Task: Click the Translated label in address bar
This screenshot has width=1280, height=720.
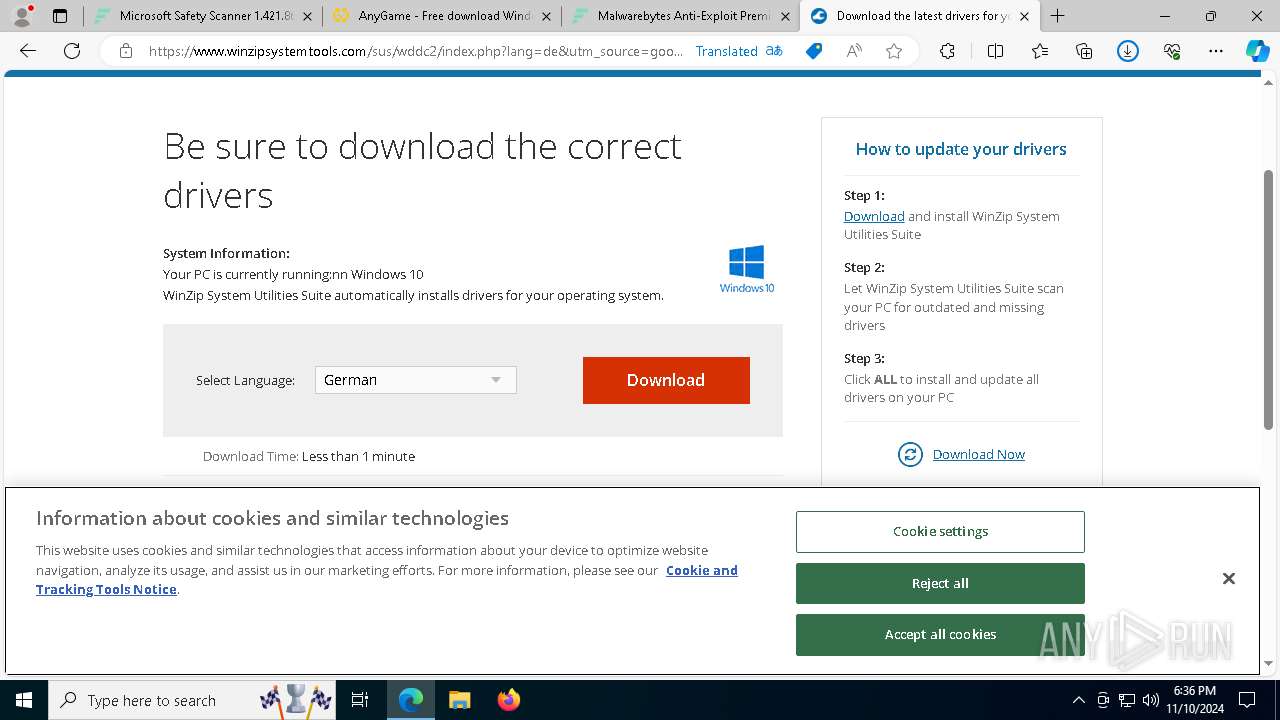Action: [727, 51]
